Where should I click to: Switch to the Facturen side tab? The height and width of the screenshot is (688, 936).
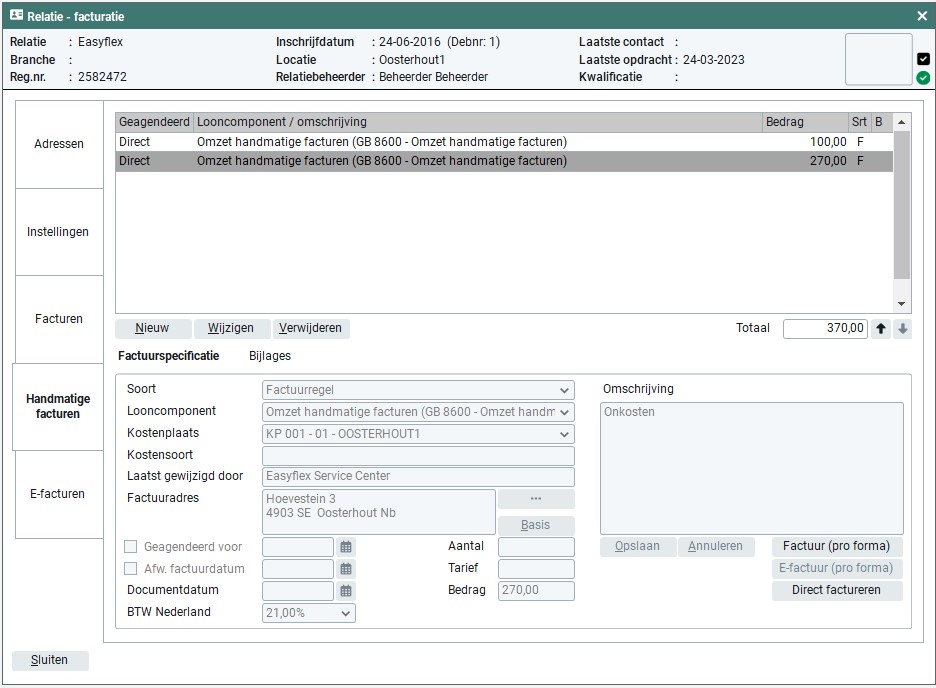pyautogui.click(x=59, y=319)
